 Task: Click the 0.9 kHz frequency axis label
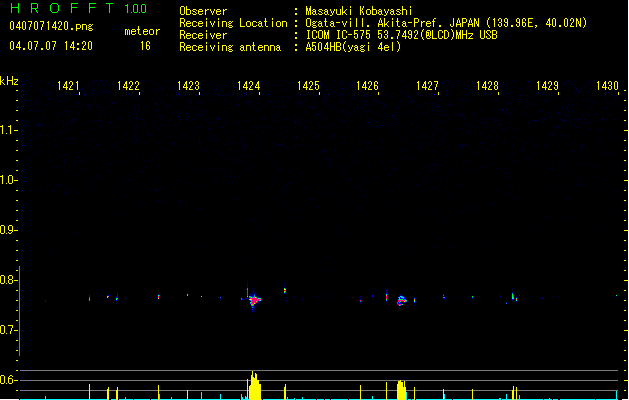tap(8, 230)
